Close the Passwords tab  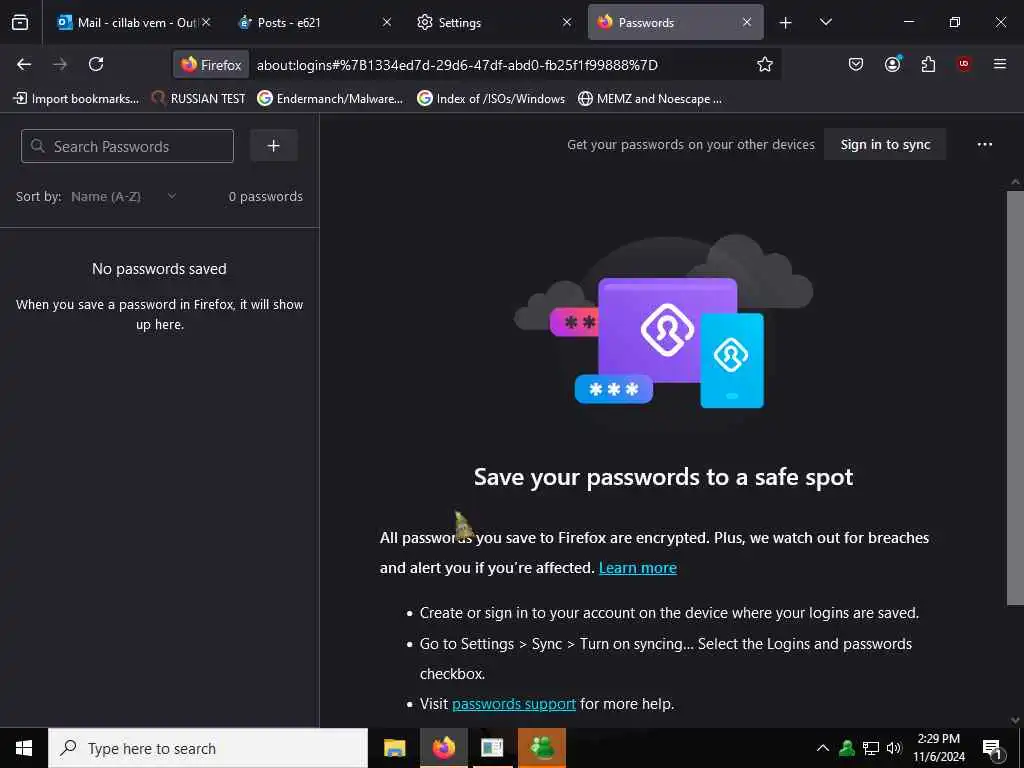click(746, 22)
